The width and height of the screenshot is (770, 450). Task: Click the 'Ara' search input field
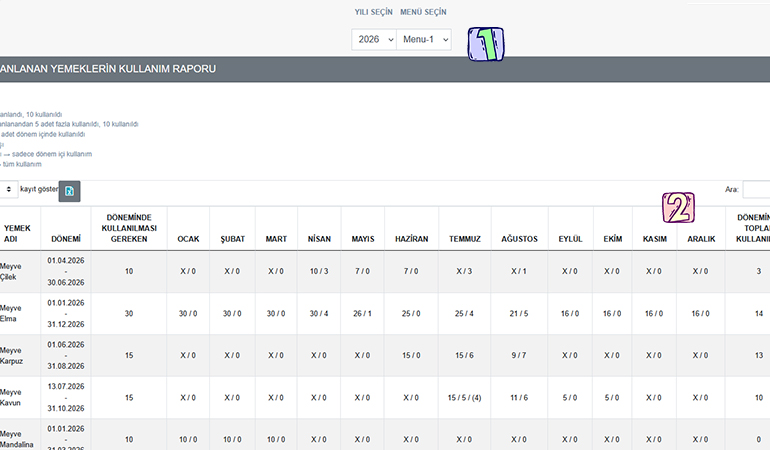pos(757,189)
